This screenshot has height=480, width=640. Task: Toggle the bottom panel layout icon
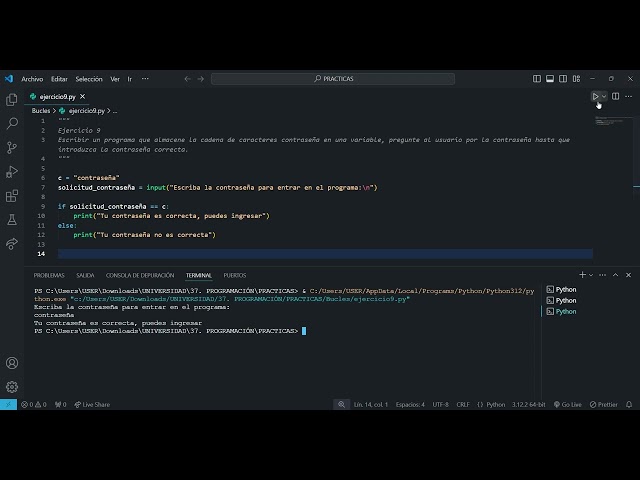tap(550, 79)
